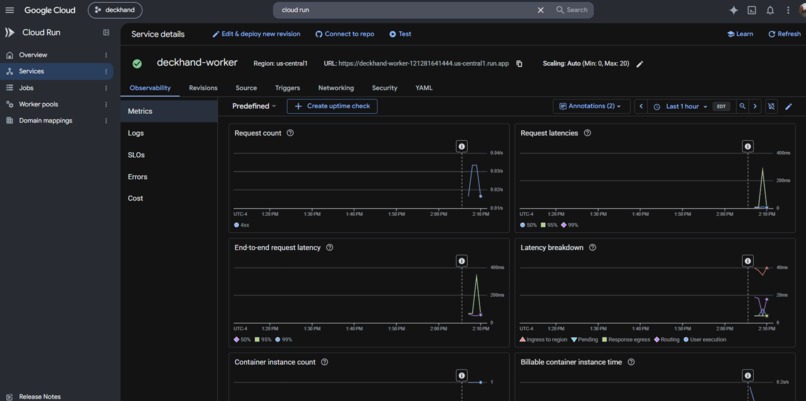This screenshot has width=806, height=401.
Task: Select Metrics in observability side list
Action: [x=169, y=111]
